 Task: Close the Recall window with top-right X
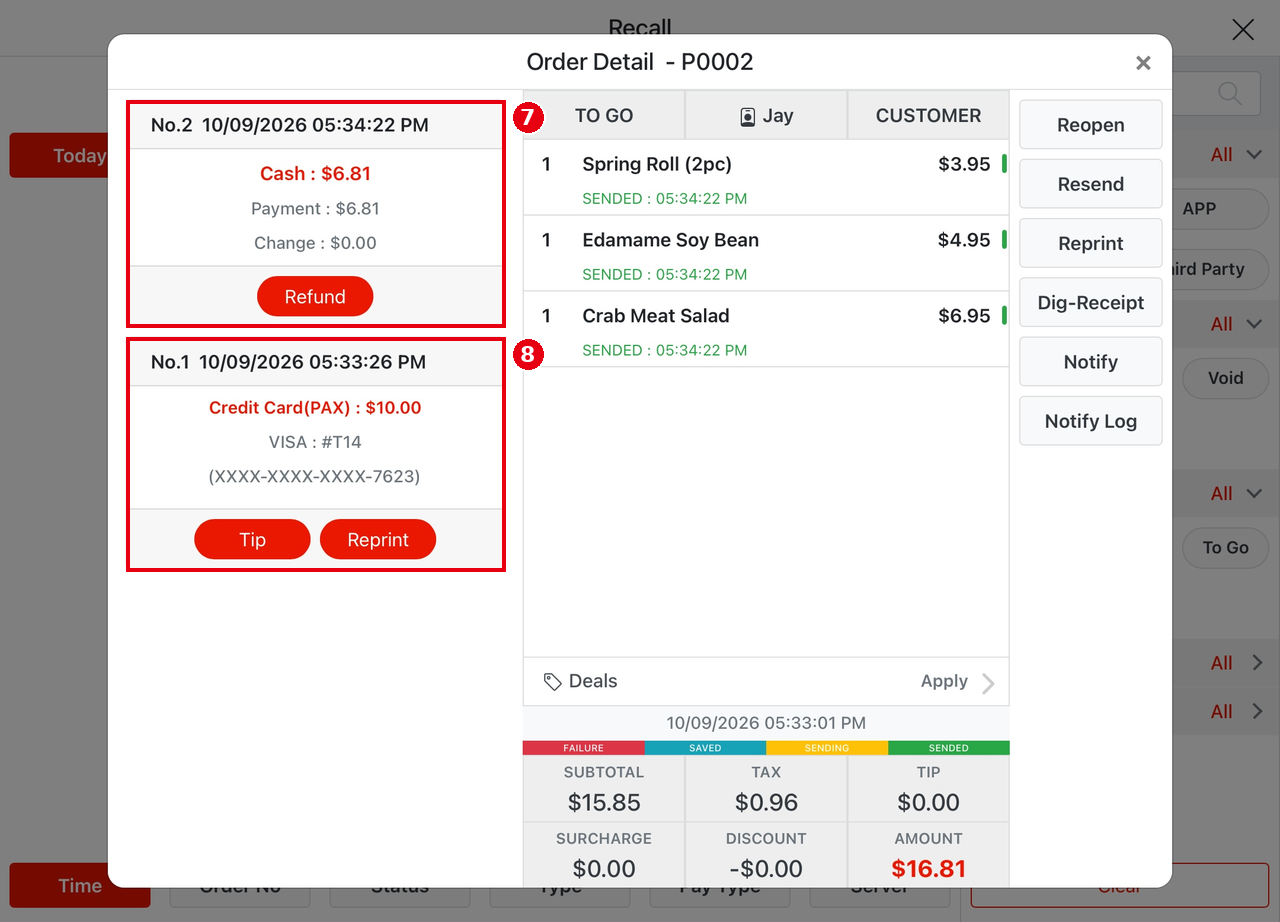[1243, 30]
